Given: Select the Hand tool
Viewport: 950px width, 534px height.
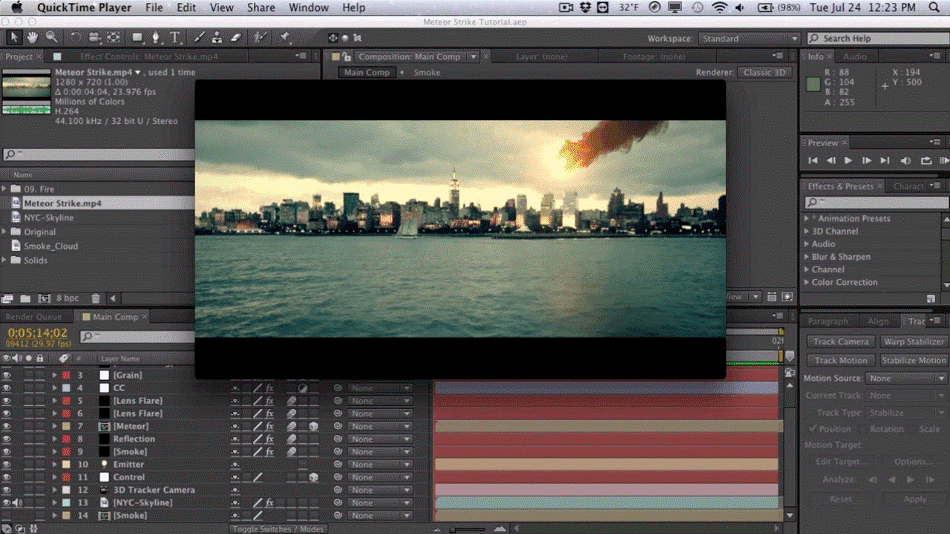Looking at the screenshot, I should [x=32, y=38].
